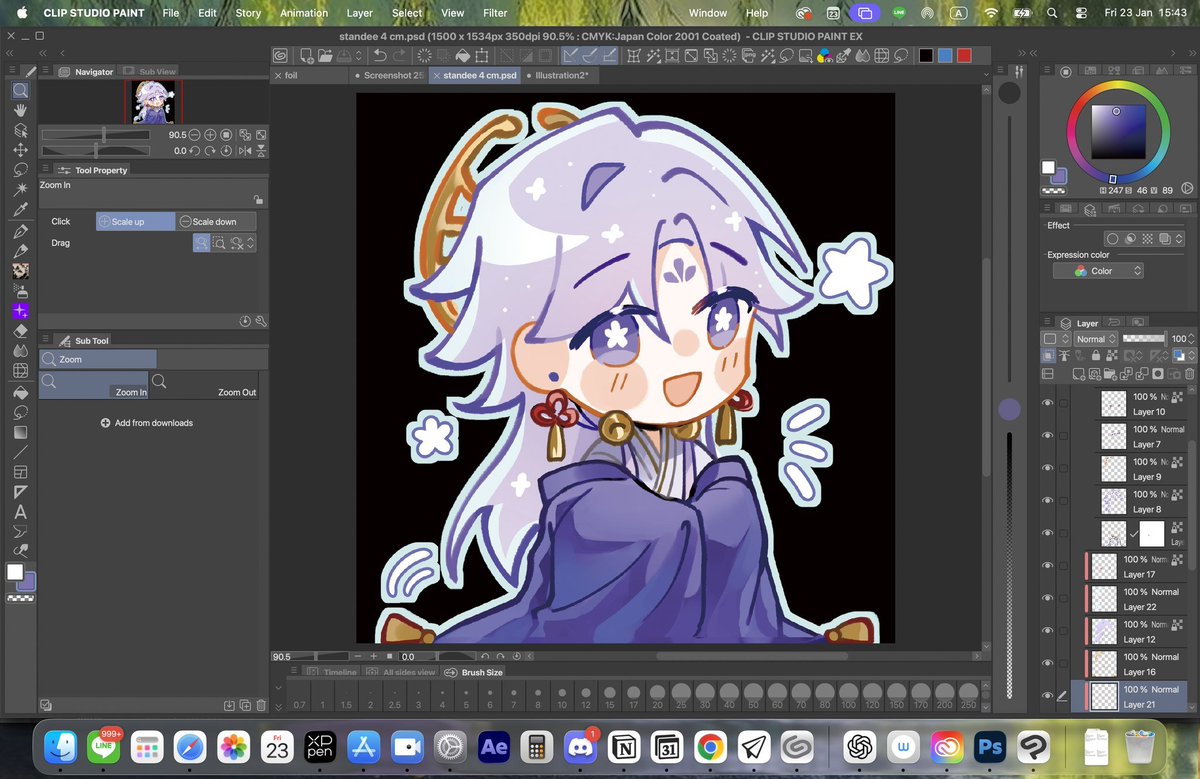Viewport: 1200px width, 779px height.
Task: Open the Layer panel menu
Action: [1048, 323]
